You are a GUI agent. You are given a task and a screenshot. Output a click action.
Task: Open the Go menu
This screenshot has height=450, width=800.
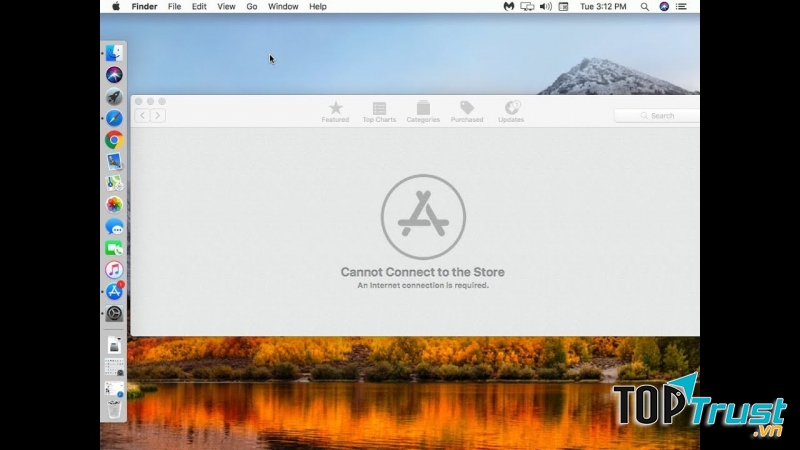(252, 7)
